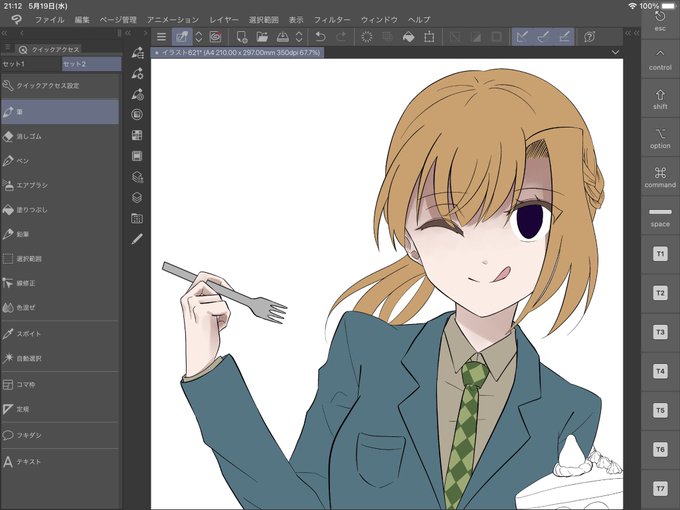Open the Color Set grid palette icon
This screenshot has width=680, height=510.
point(137,135)
